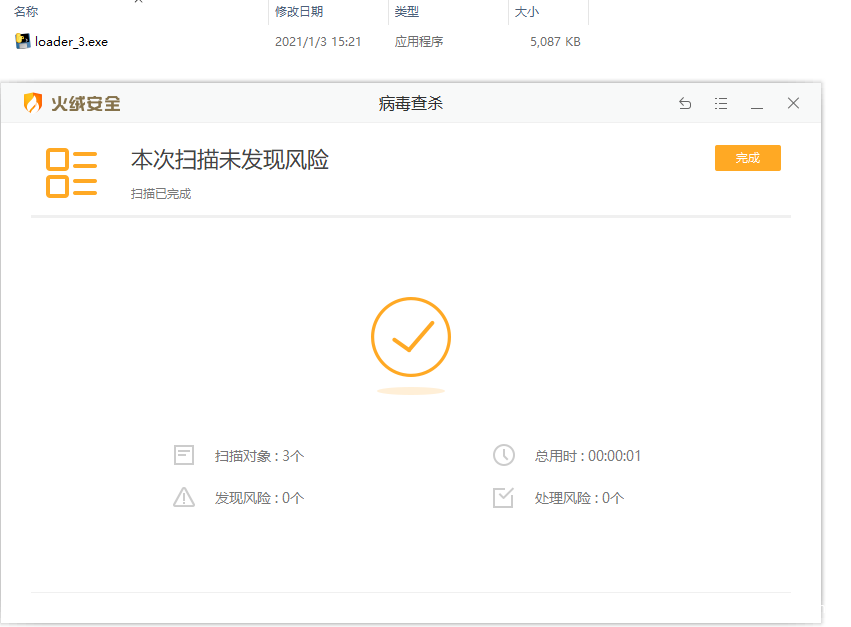851x627 pixels.
Task: Click the 本次扫描未发现风险 heading
Action: pos(230,160)
